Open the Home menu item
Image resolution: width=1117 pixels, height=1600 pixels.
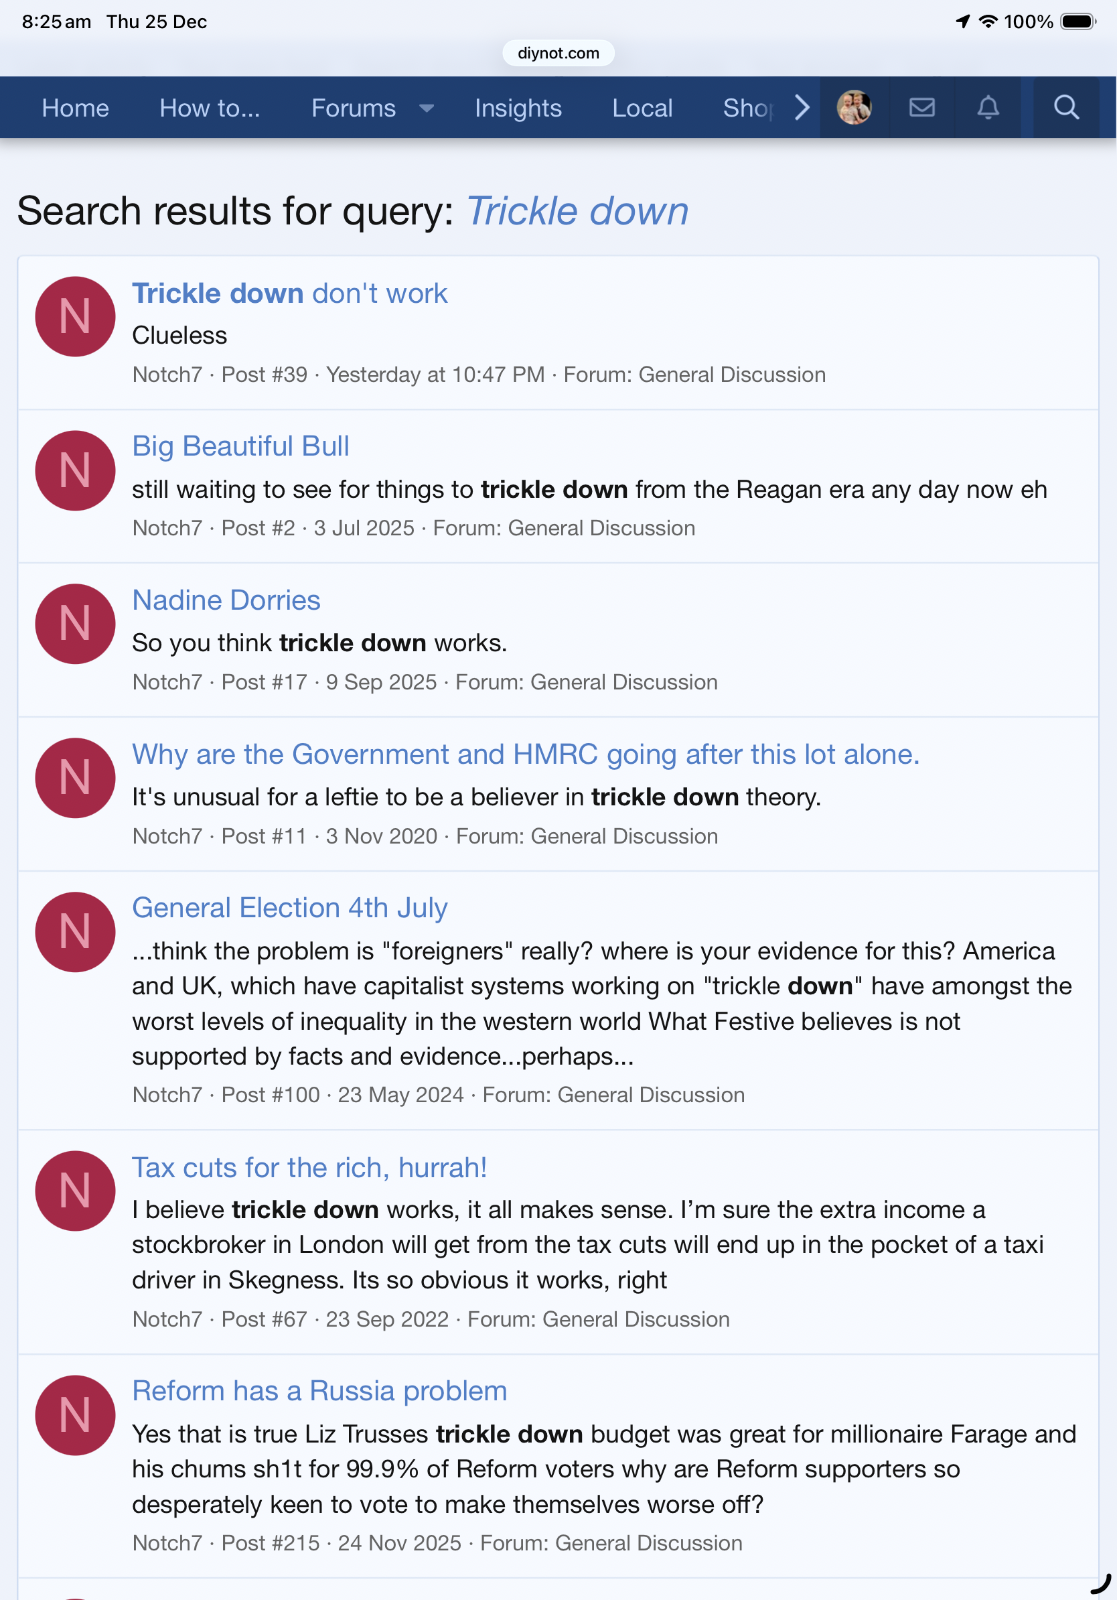(75, 108)
